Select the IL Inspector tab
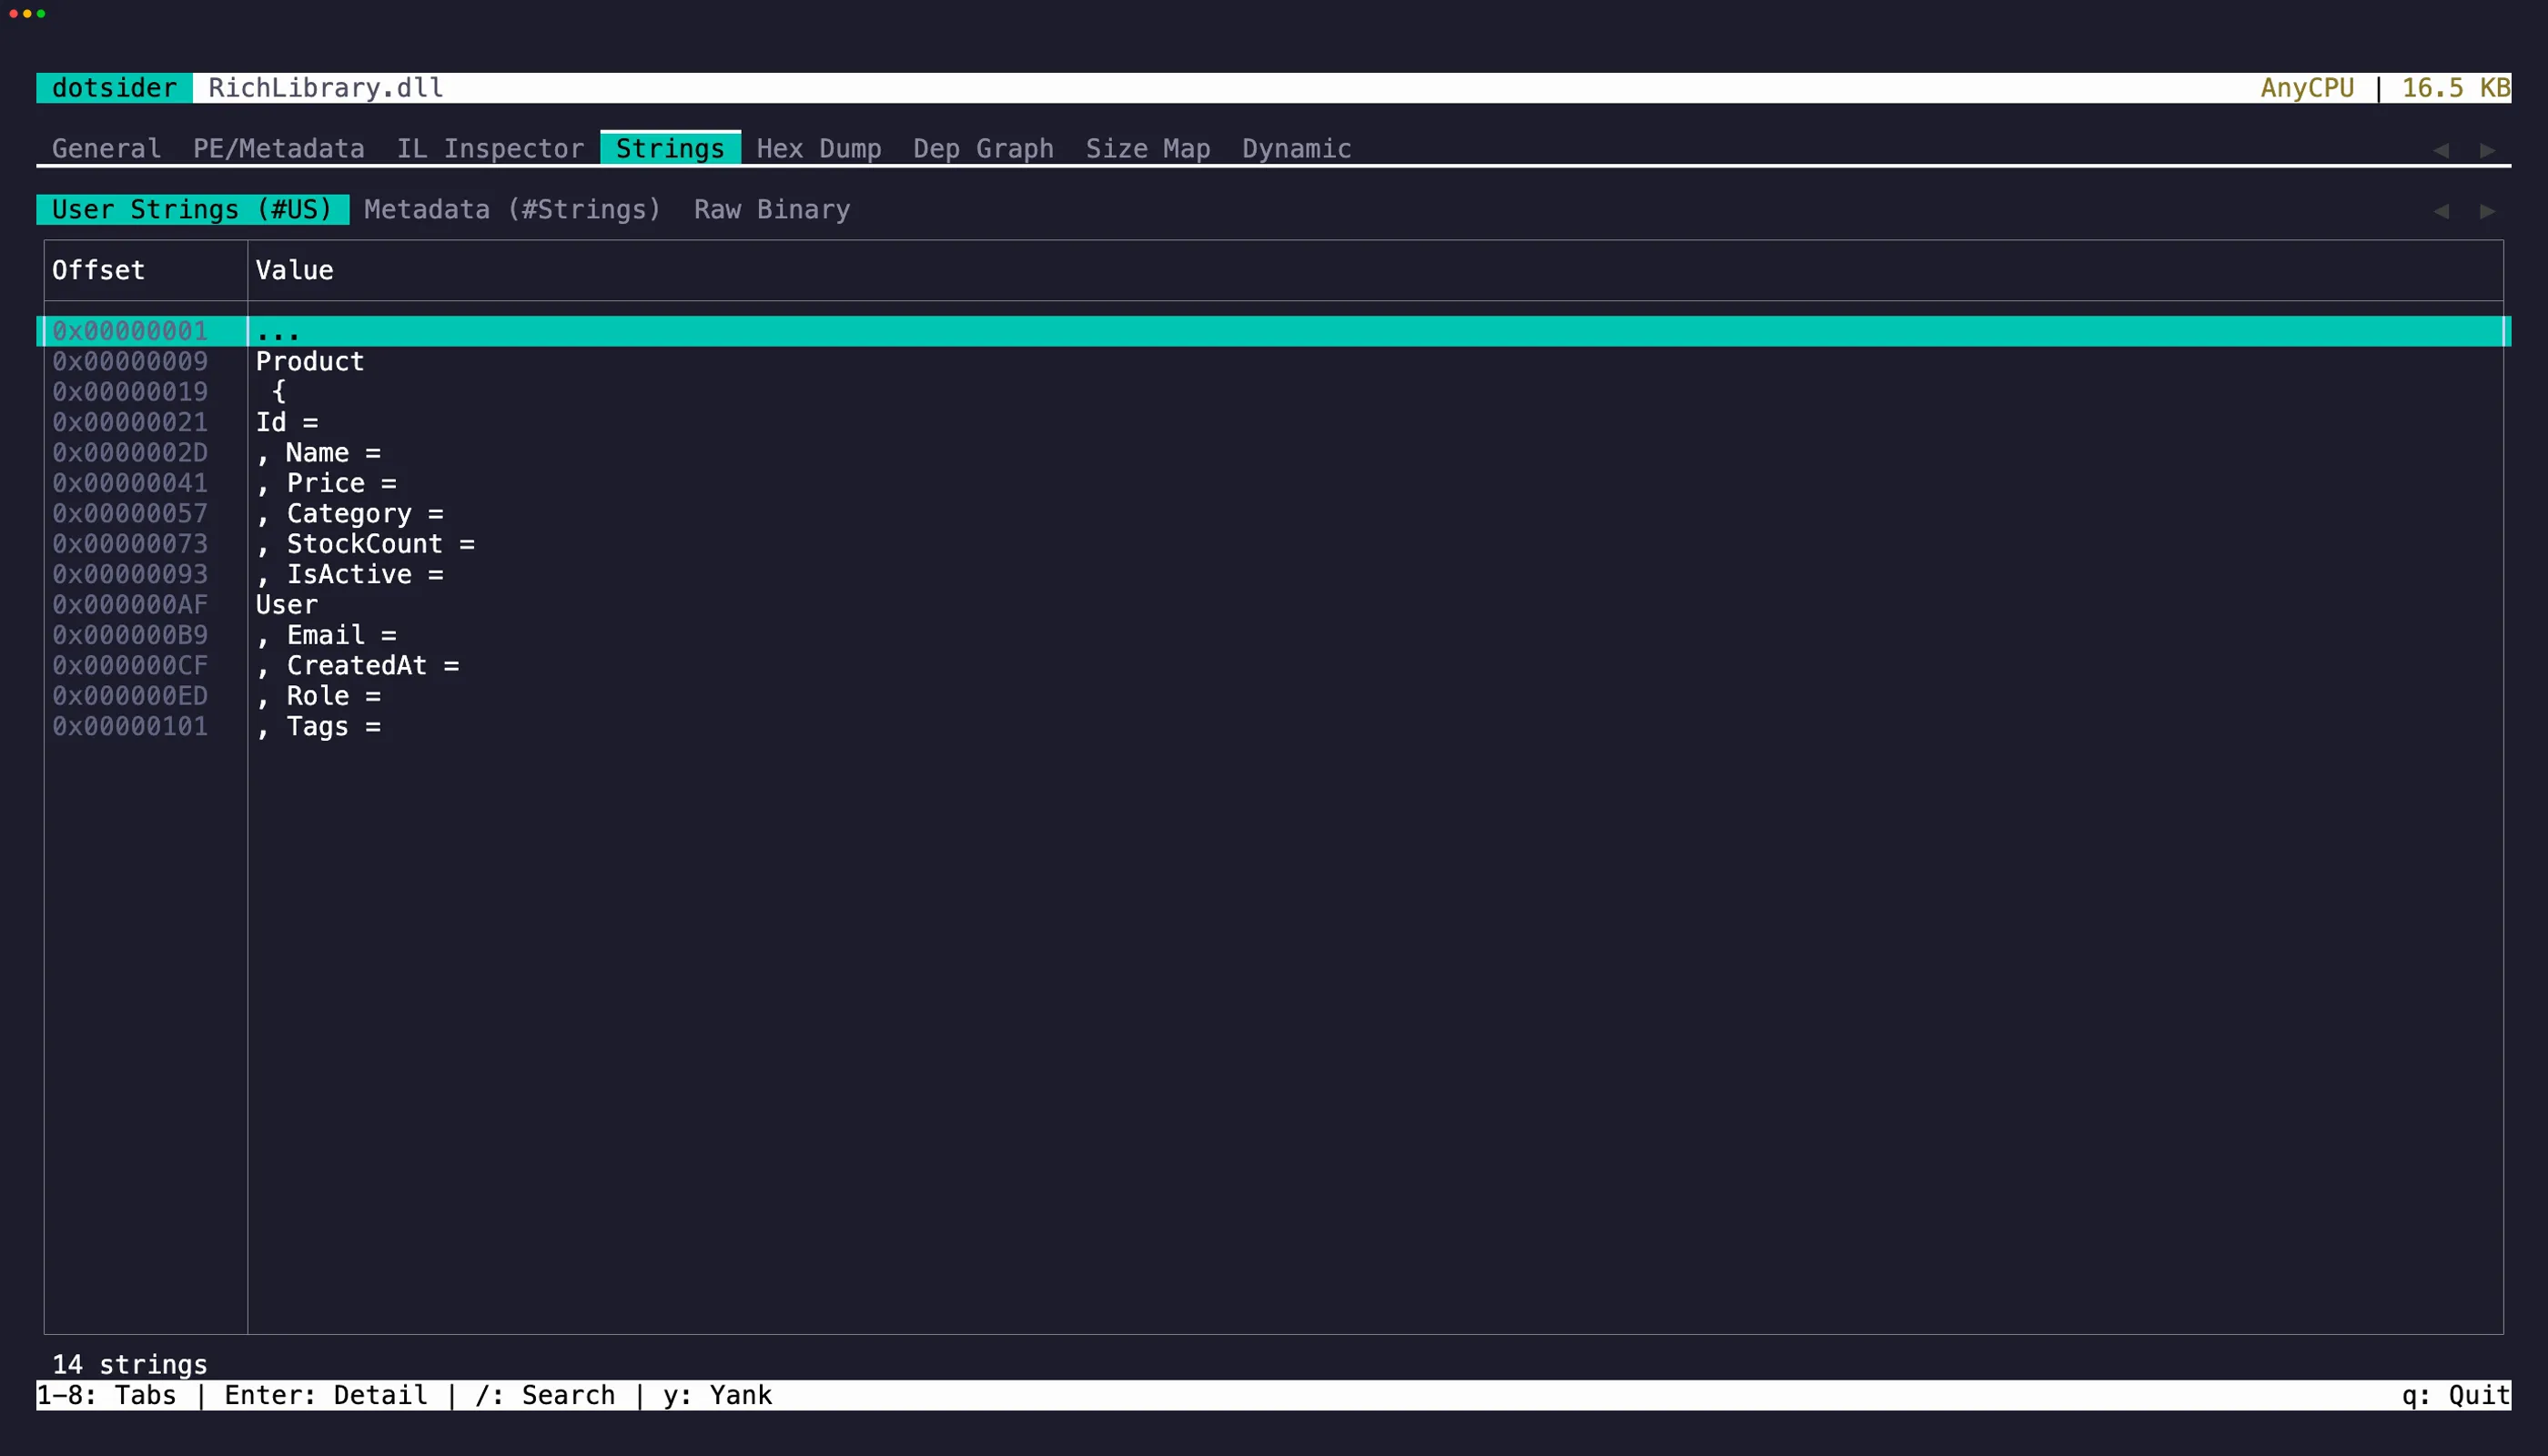 coord(491,148)
